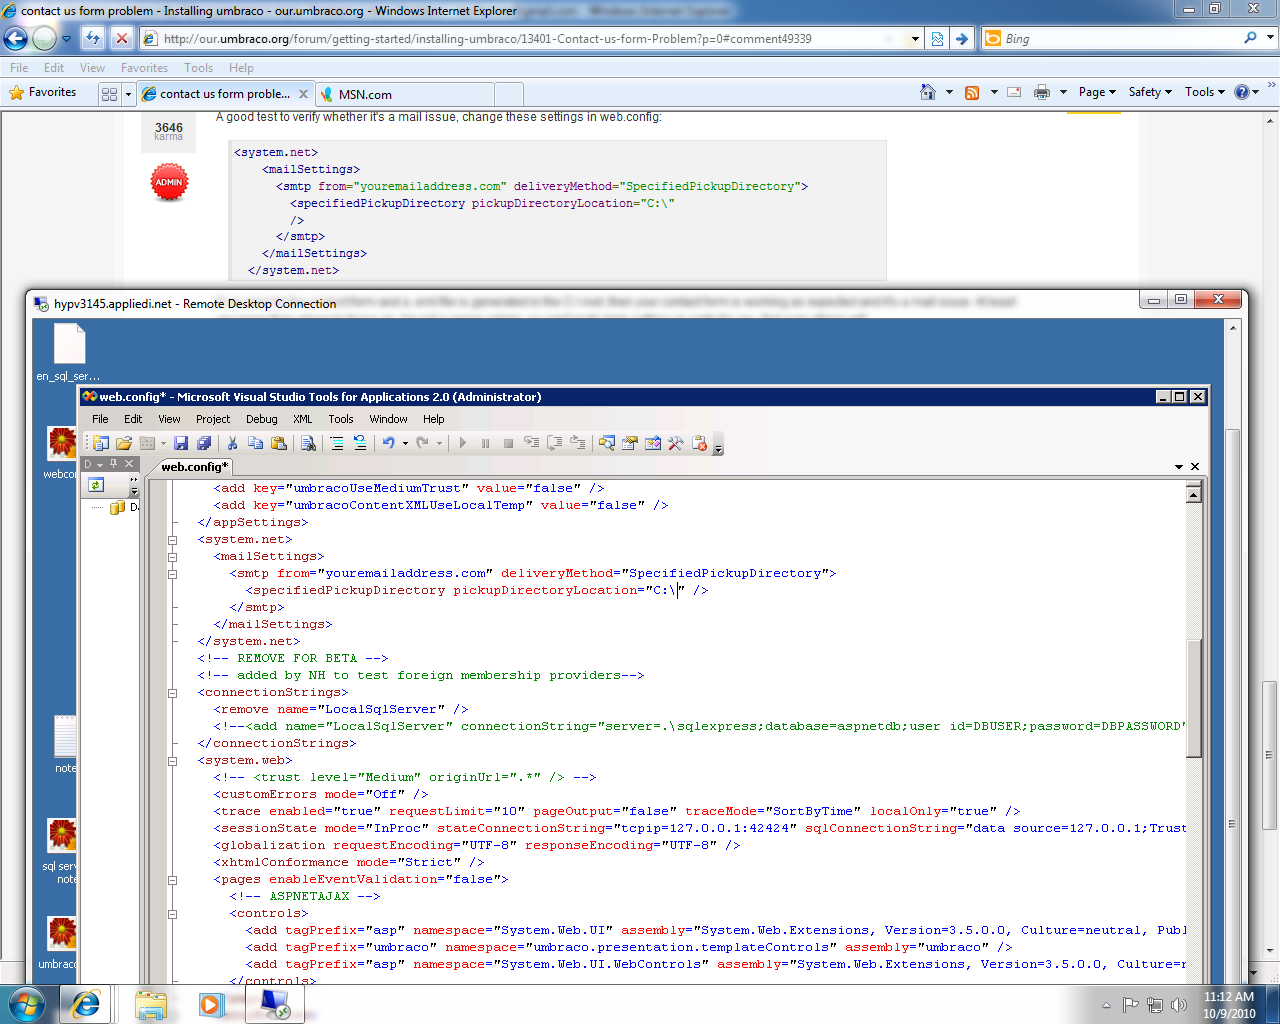Click the Copy toolbar icon
The height and width of the screenshot is (1024, 1280).
(255, 443)
